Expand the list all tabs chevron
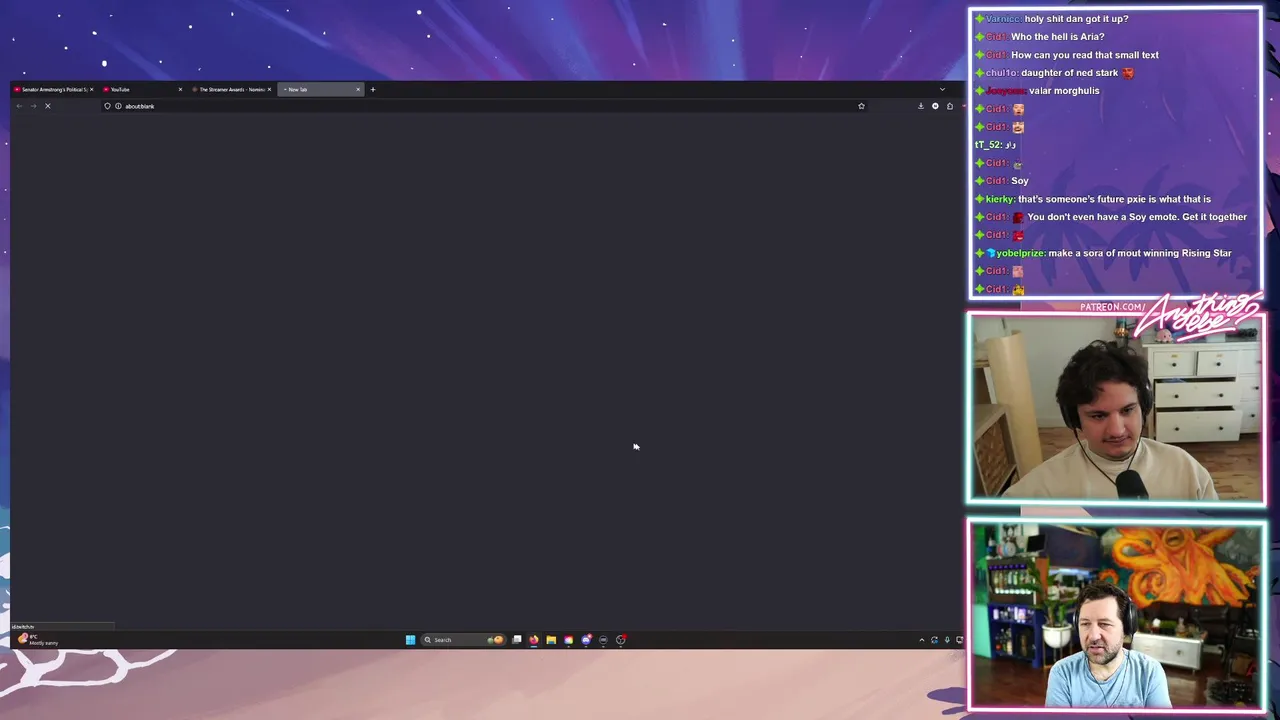 (x=942, y=89)
